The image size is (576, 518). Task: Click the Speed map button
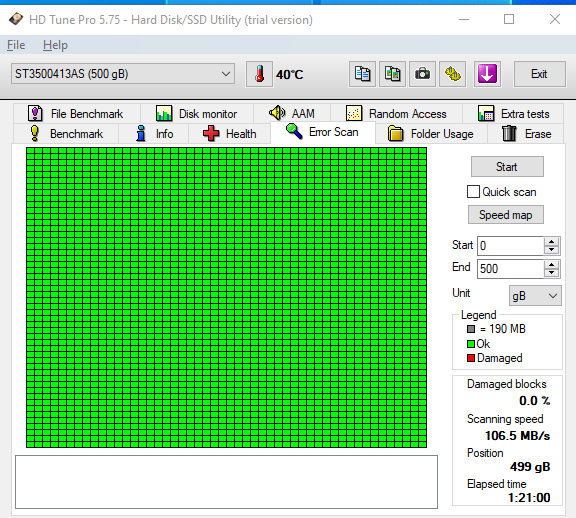505,215
